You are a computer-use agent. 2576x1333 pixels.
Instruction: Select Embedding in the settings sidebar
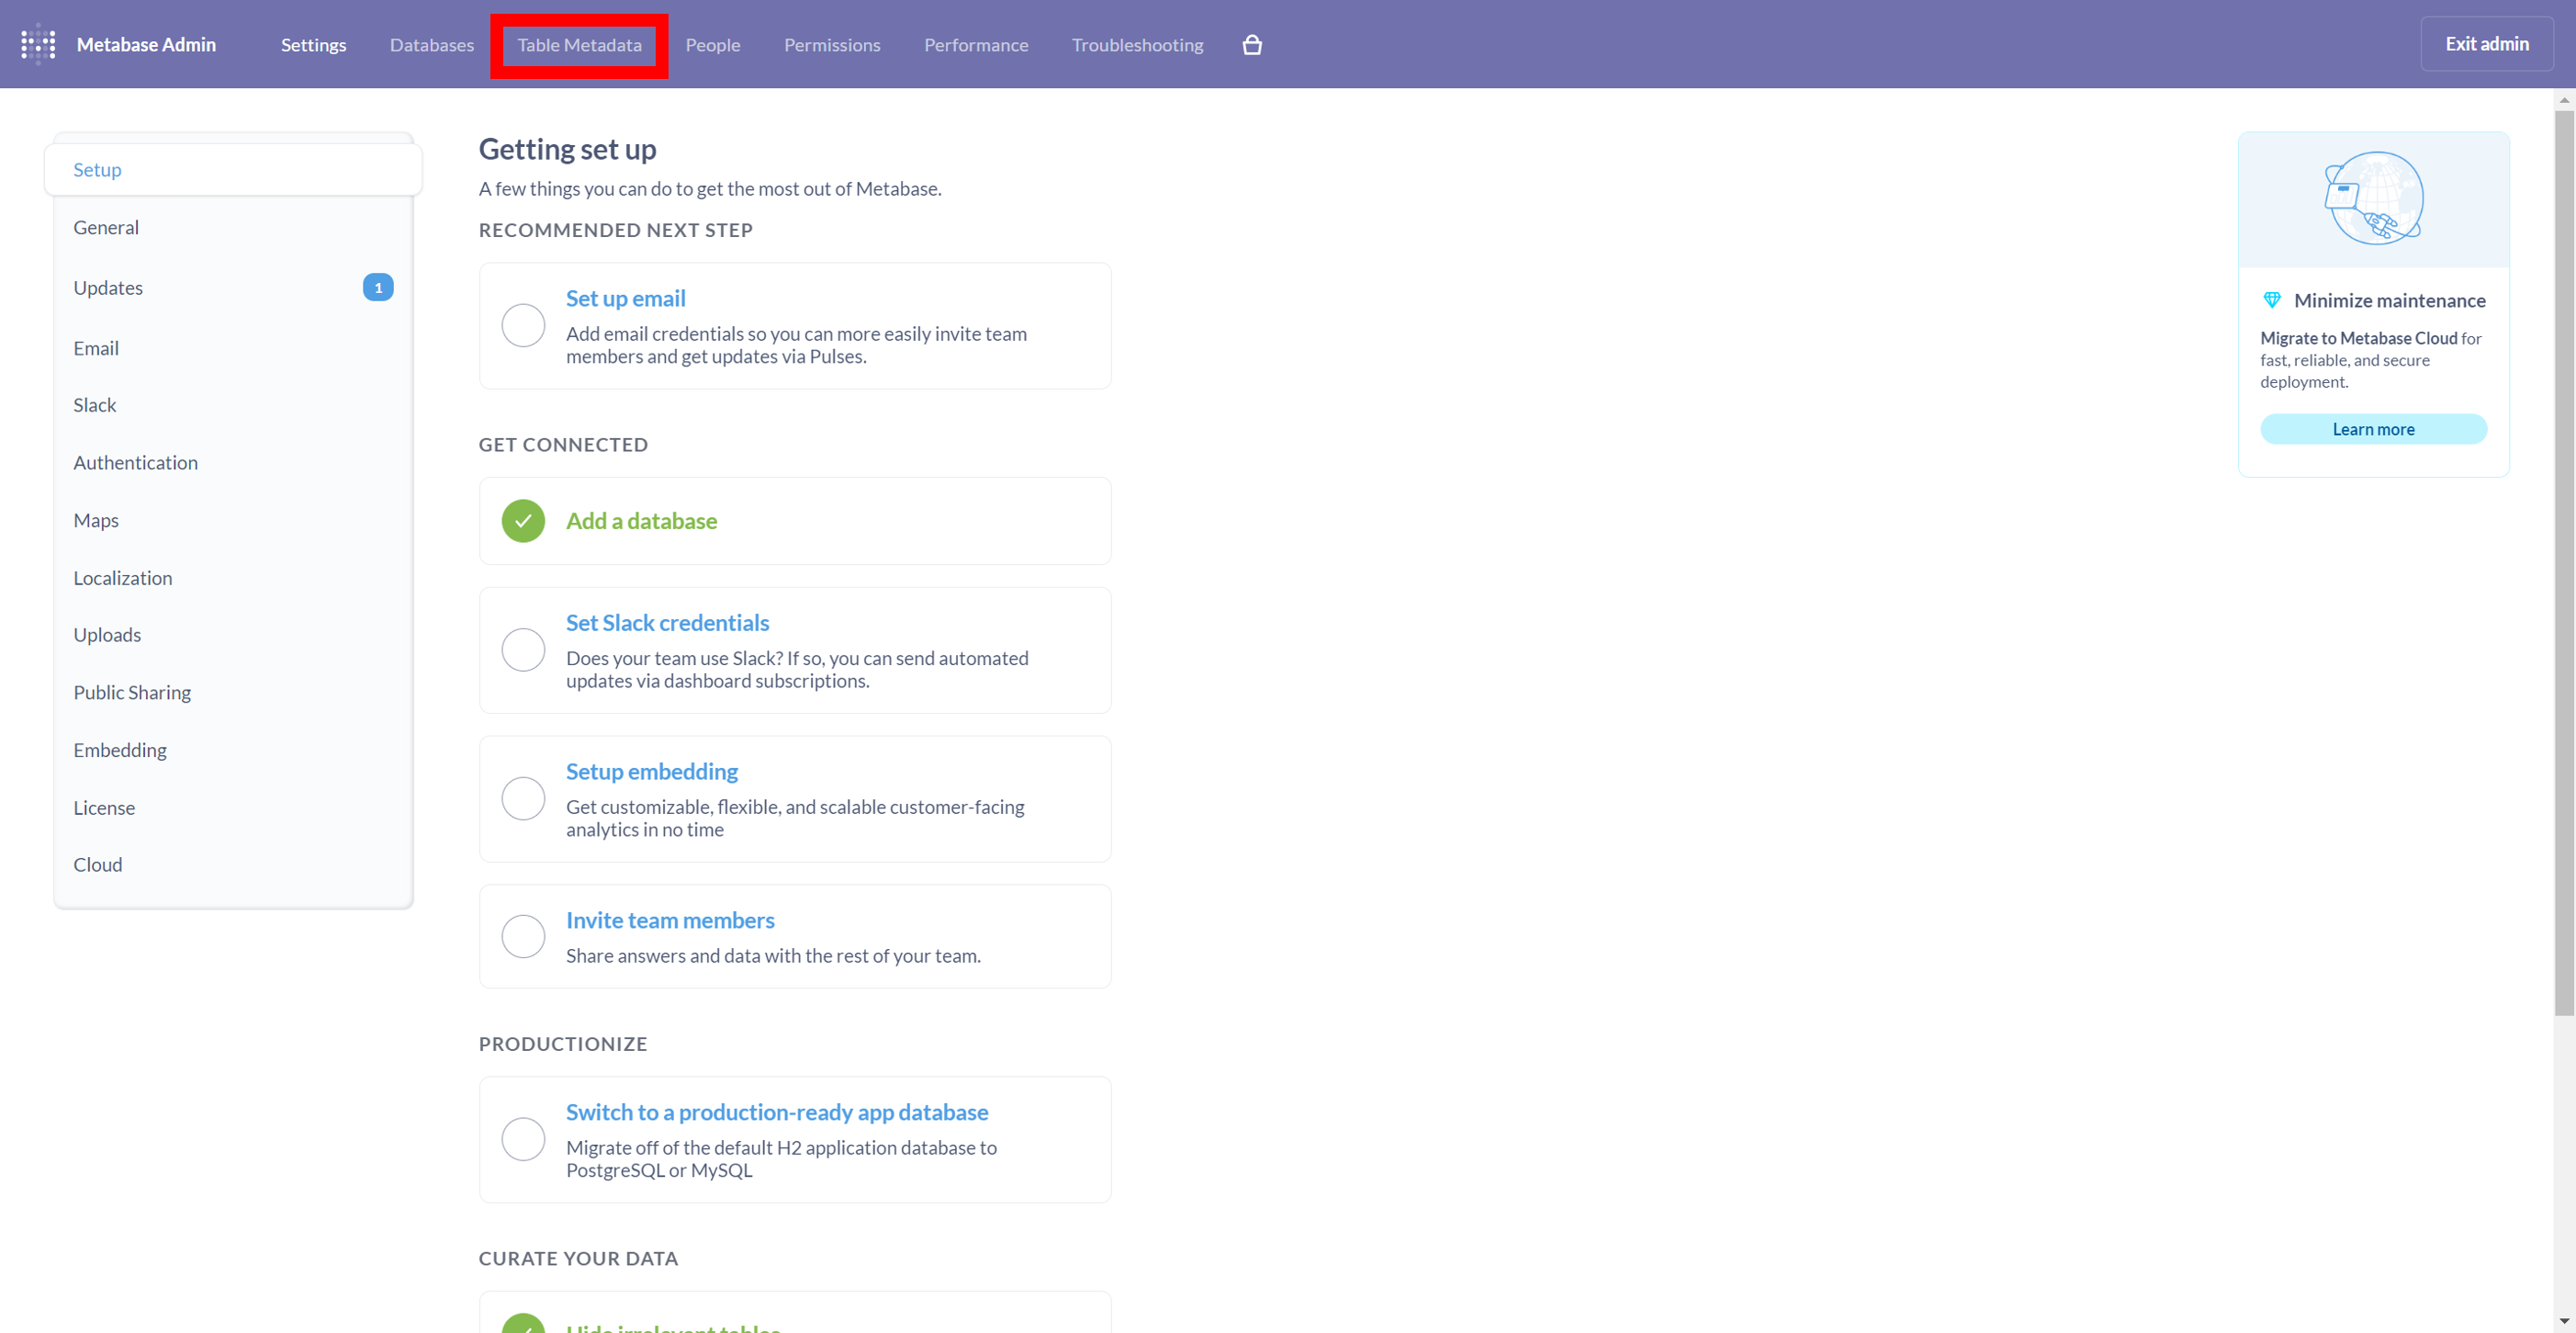[x=233, y=750]
